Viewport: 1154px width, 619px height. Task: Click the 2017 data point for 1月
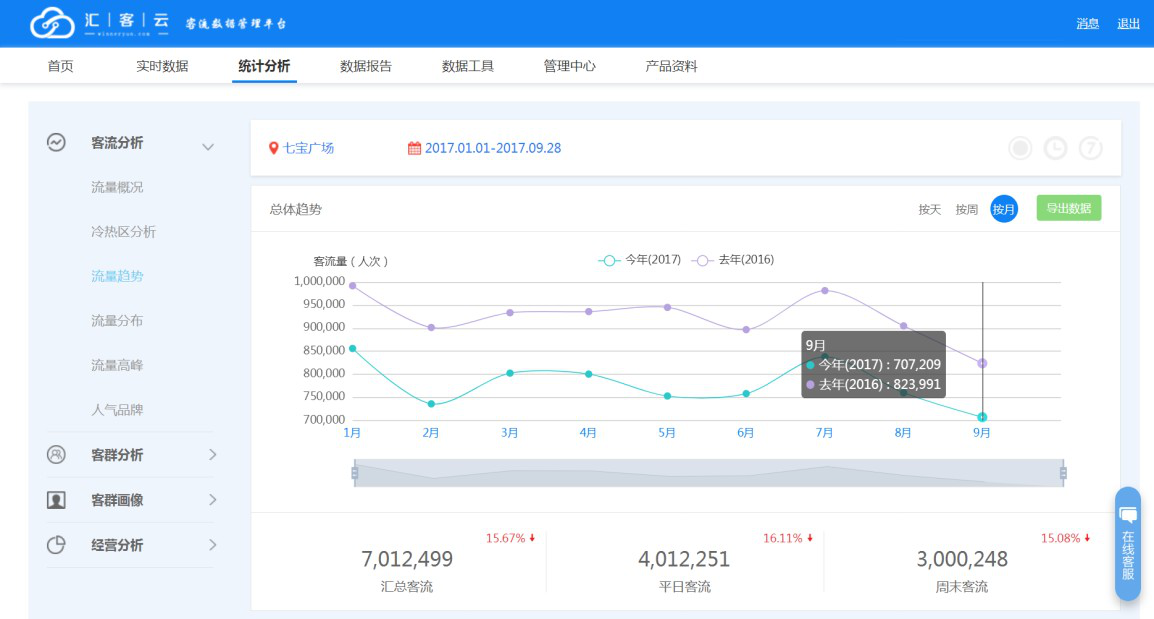click(353, 349)
